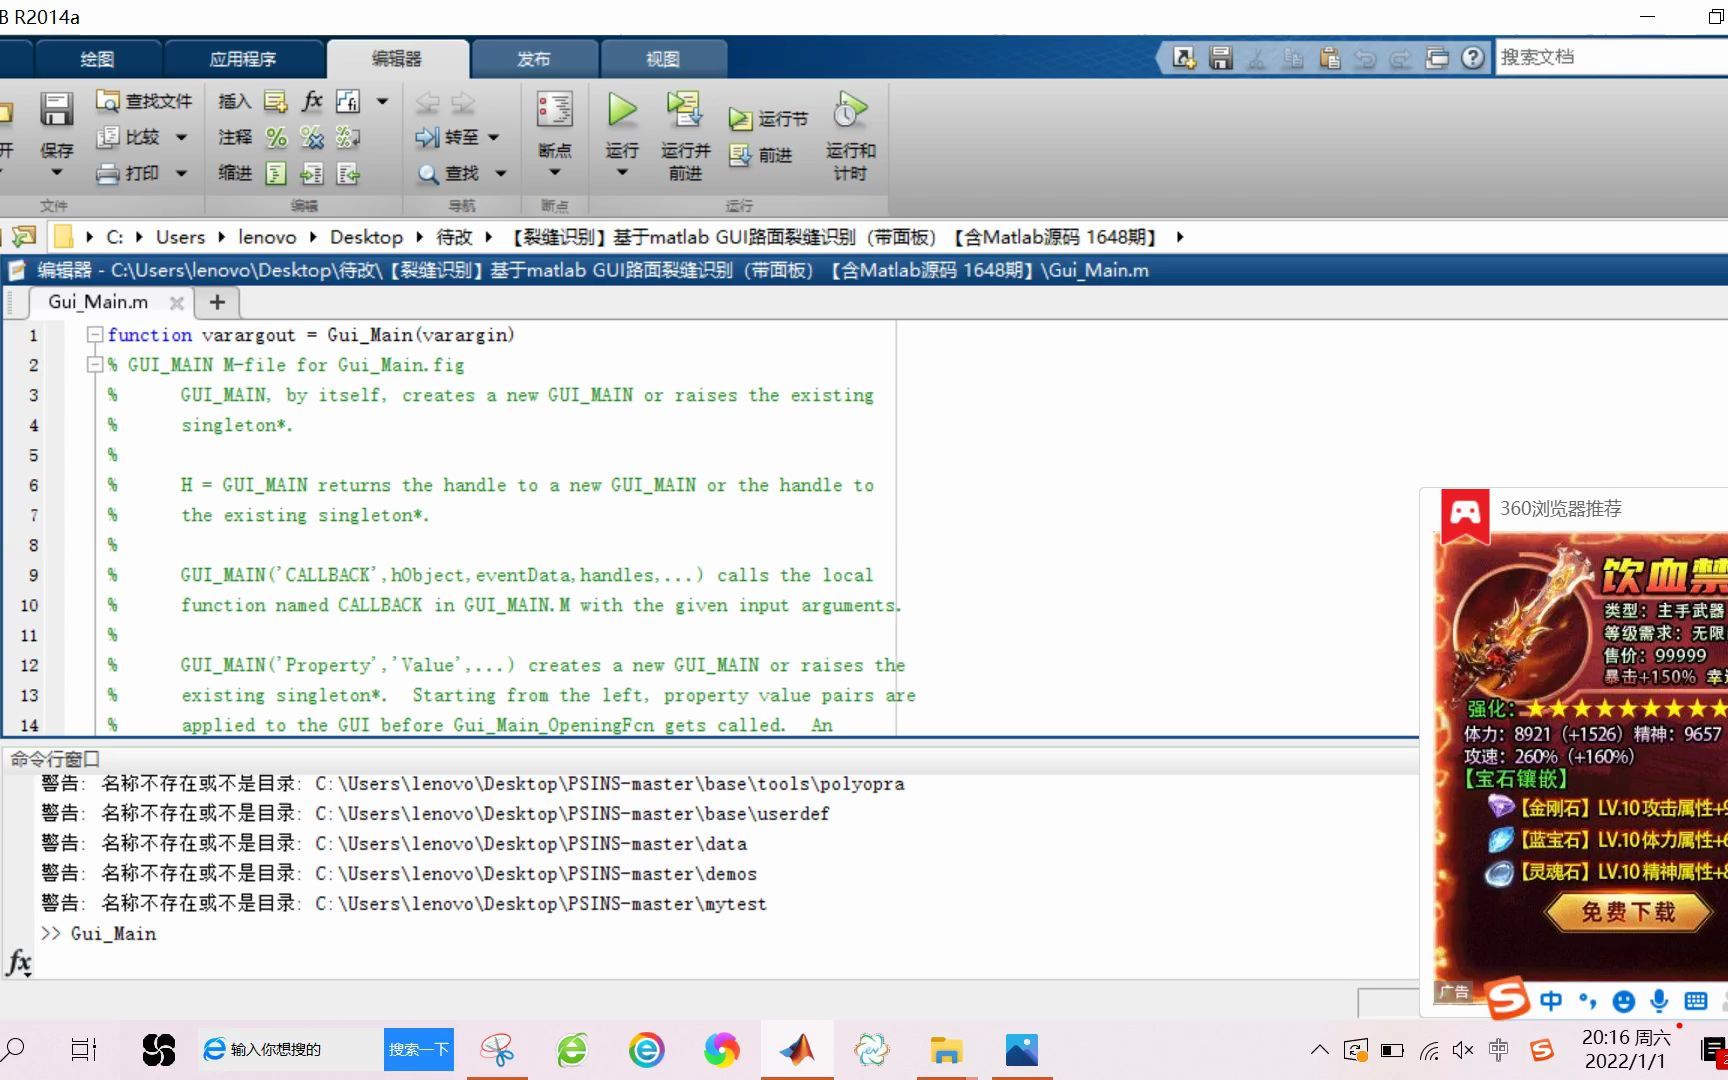1728x1080 pixels.
Task: Toggle mute on the system volume icon
Action: [x=1462, y=1049]
